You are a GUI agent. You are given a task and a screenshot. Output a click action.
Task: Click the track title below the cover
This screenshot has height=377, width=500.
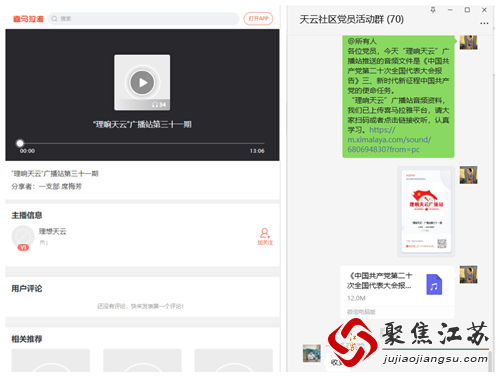click(x=142, y=125)
